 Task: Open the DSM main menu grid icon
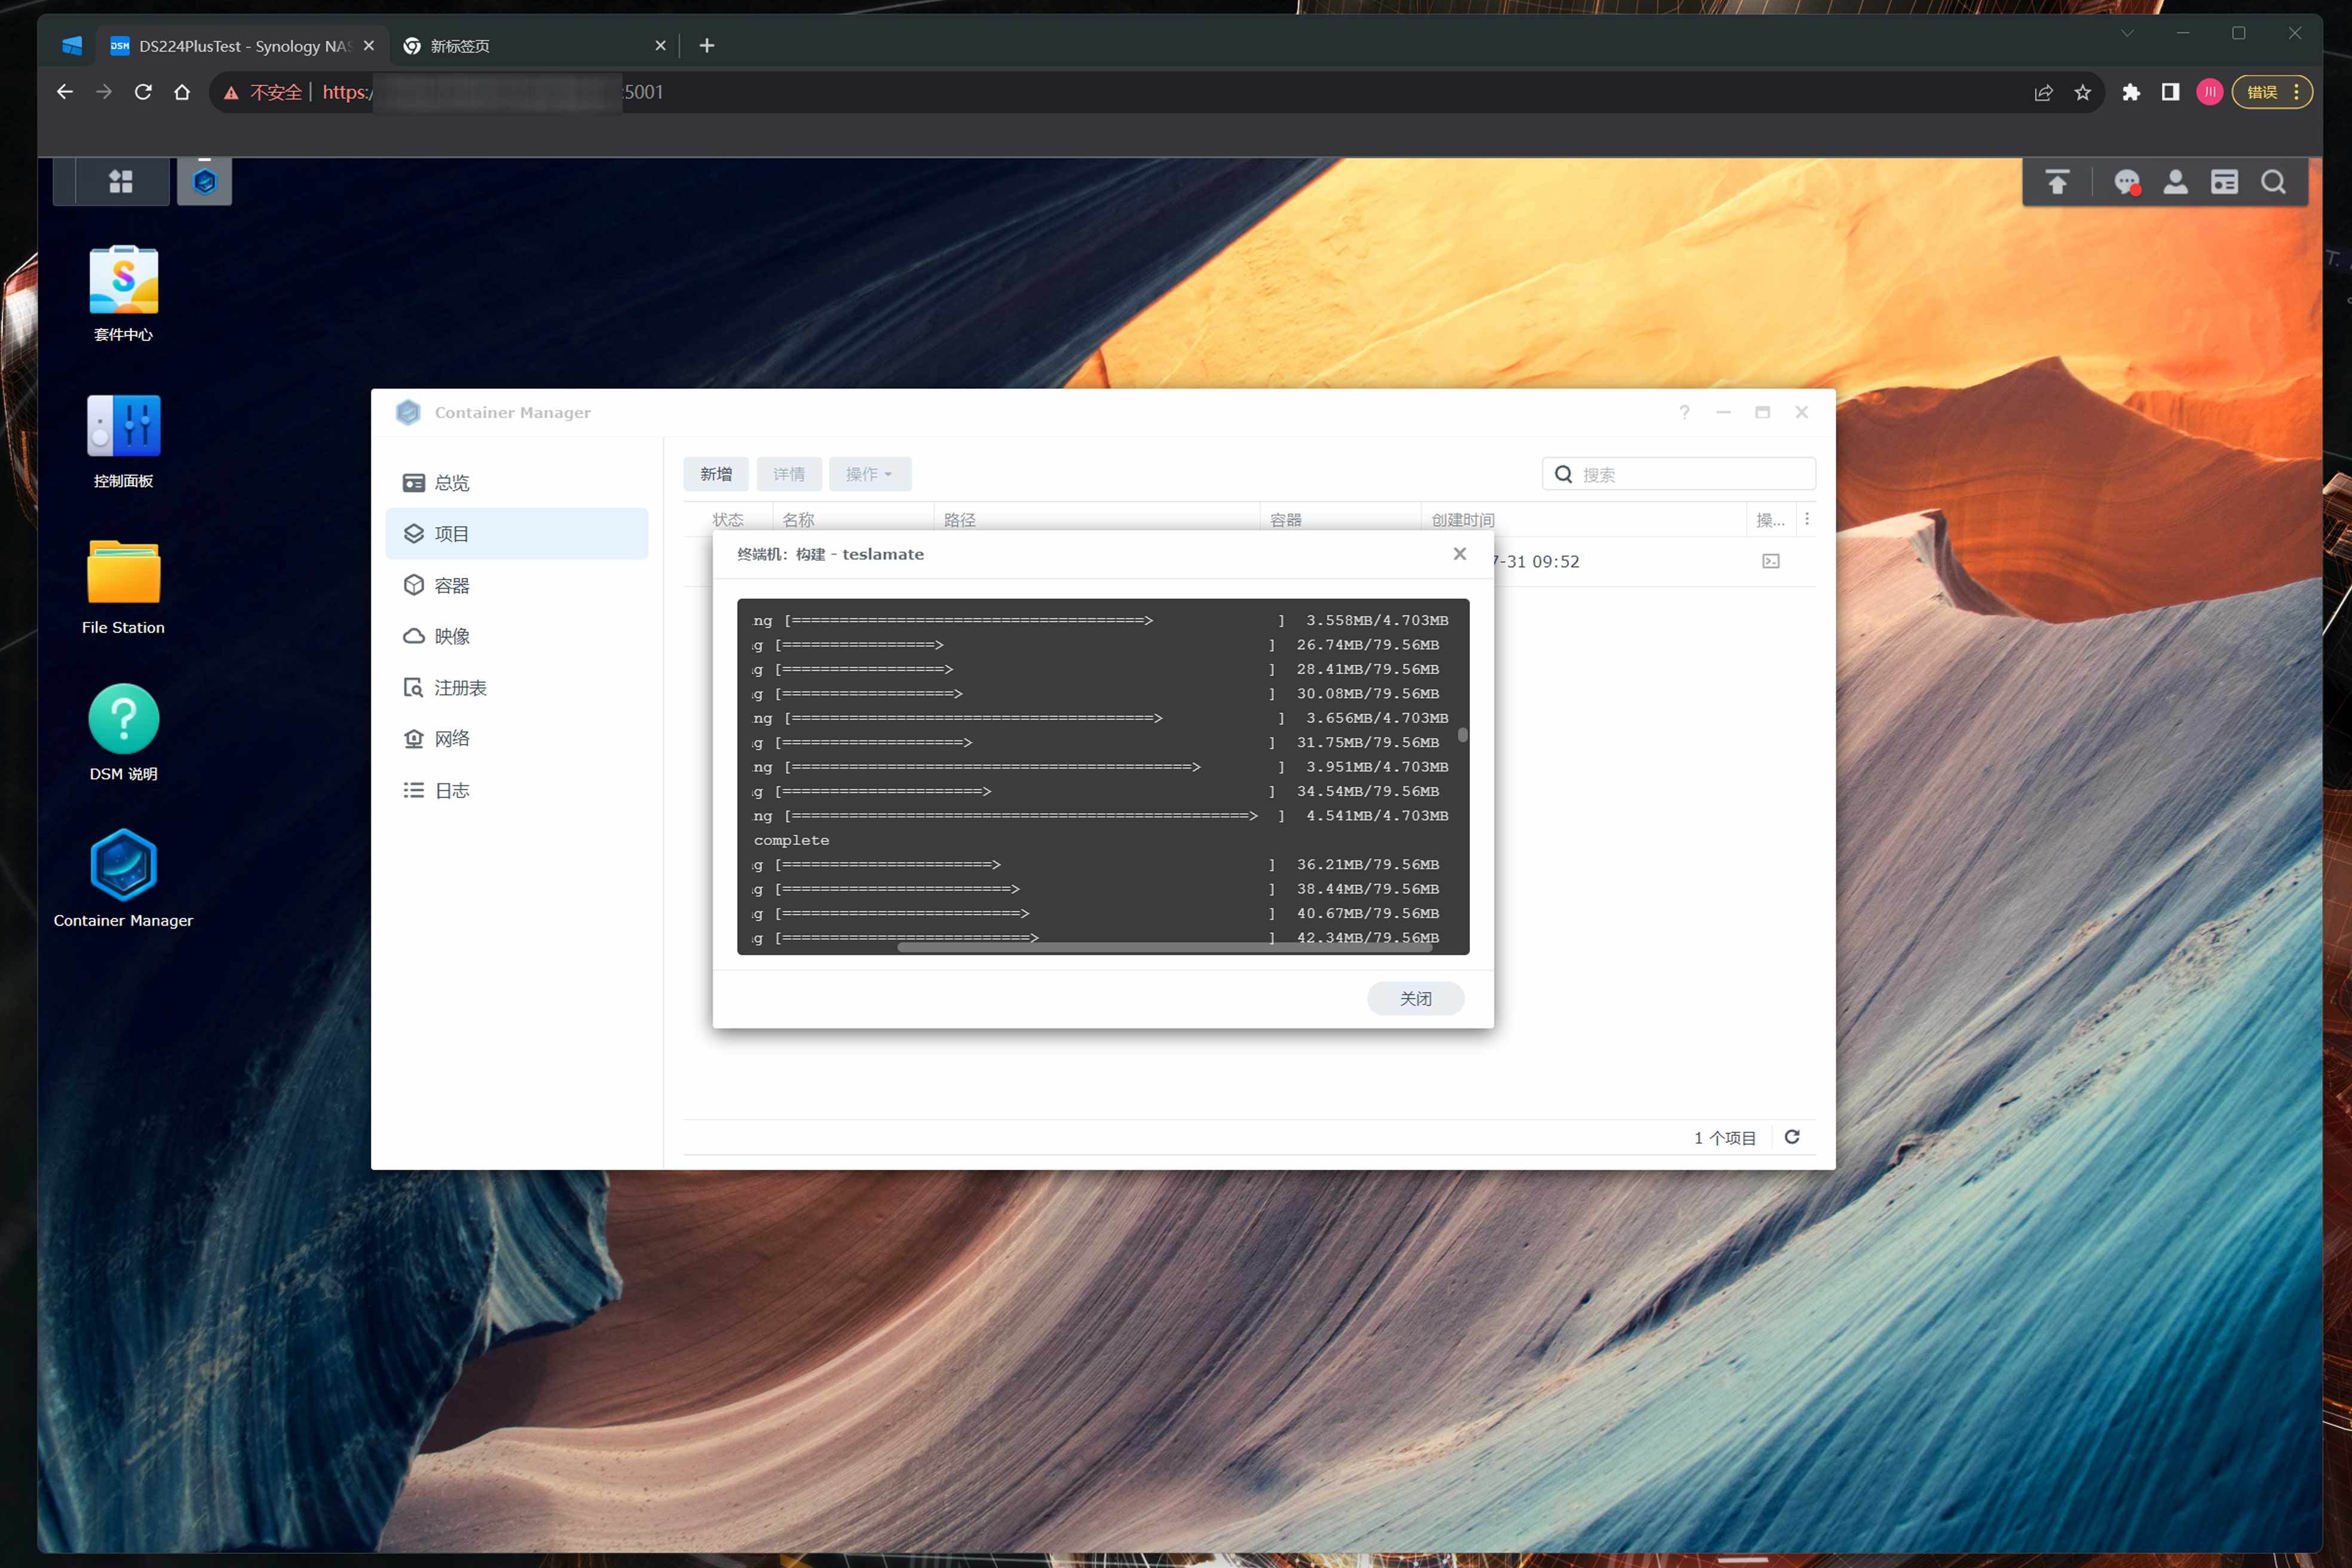121,181
